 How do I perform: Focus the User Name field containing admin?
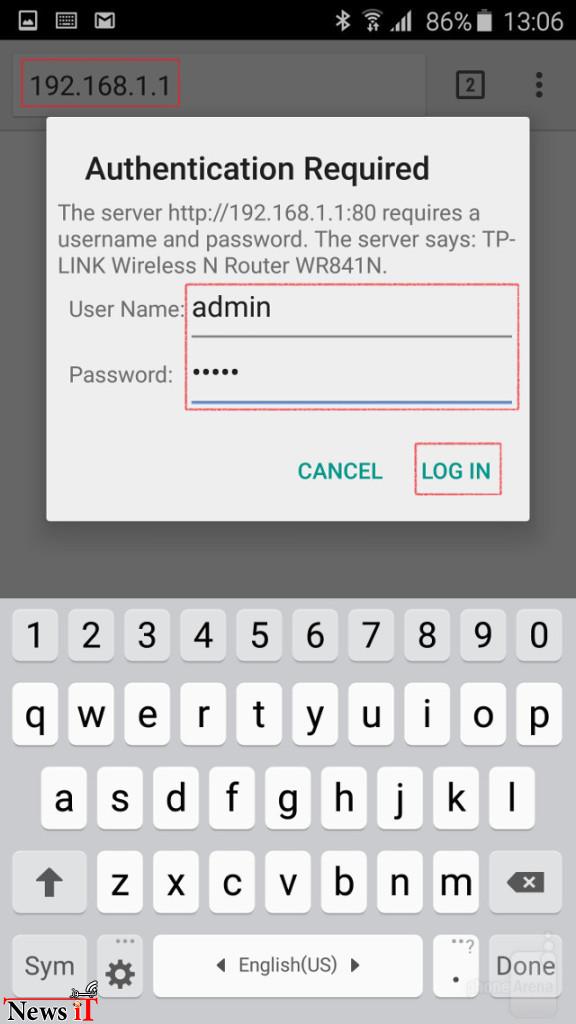351,312
